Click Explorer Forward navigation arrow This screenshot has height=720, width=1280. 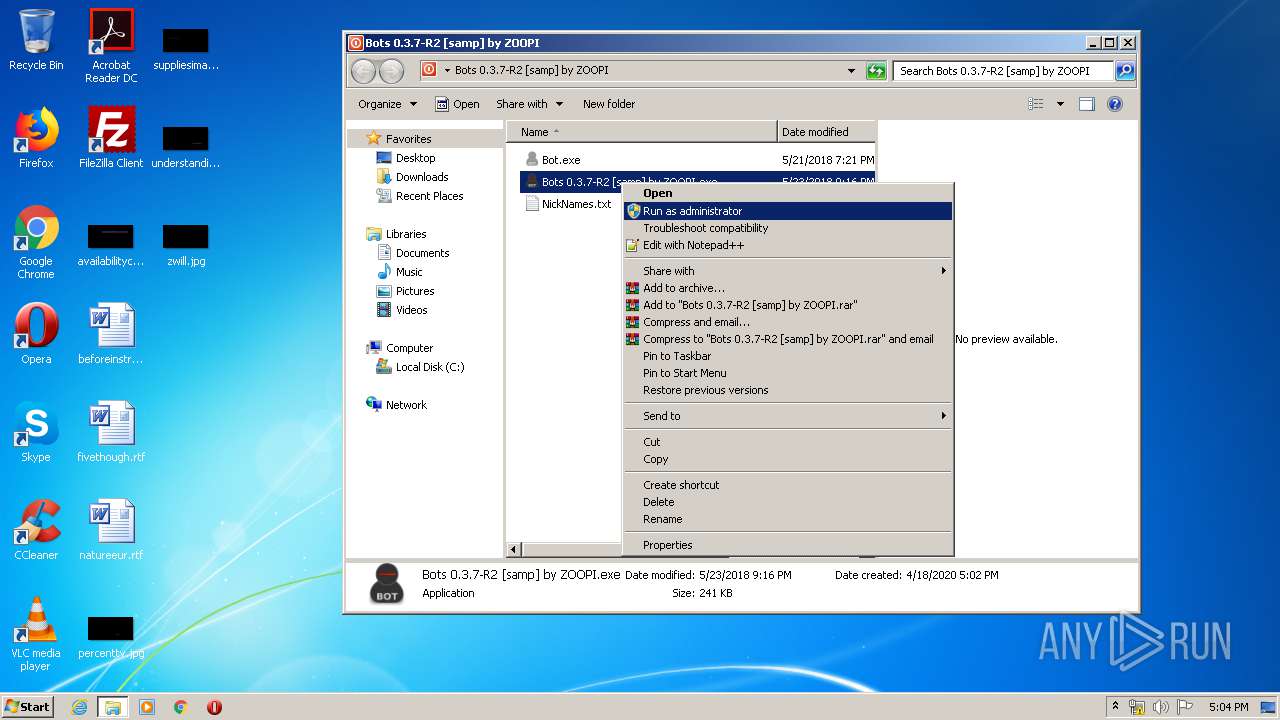pos(391,71)
